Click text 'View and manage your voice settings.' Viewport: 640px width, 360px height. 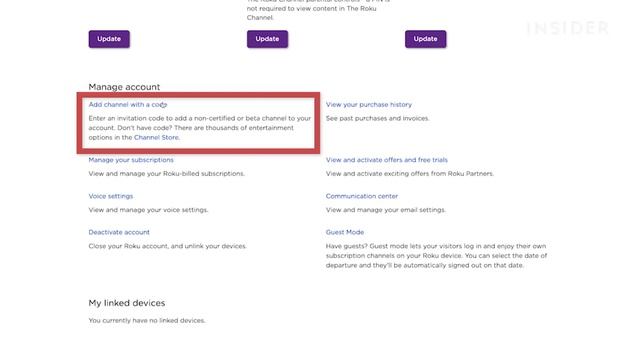click(x=148, y=210)
